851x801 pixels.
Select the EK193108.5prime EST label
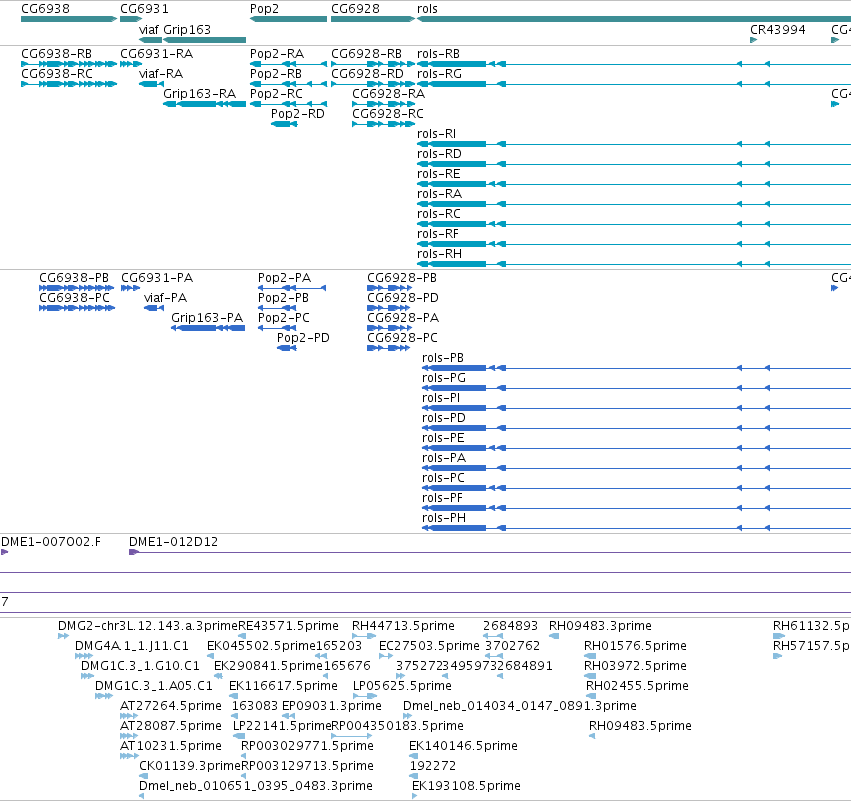466,786
